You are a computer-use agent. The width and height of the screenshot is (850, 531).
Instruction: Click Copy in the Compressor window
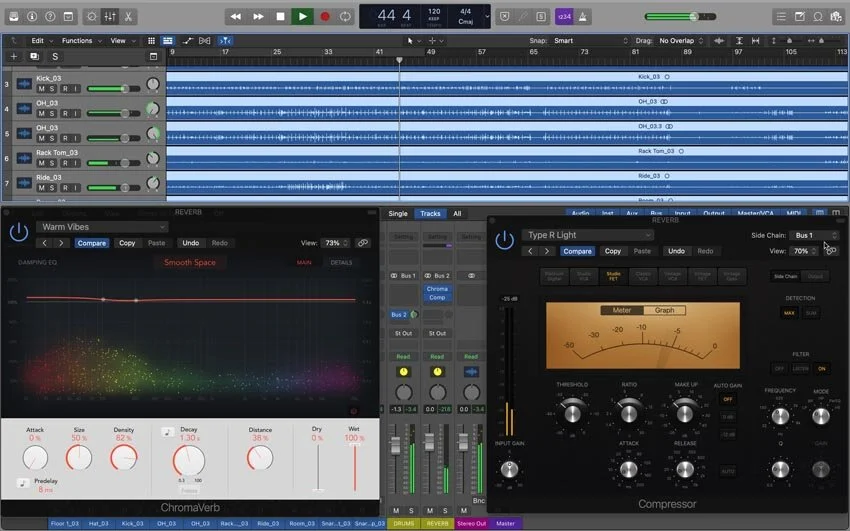[613, 251]
